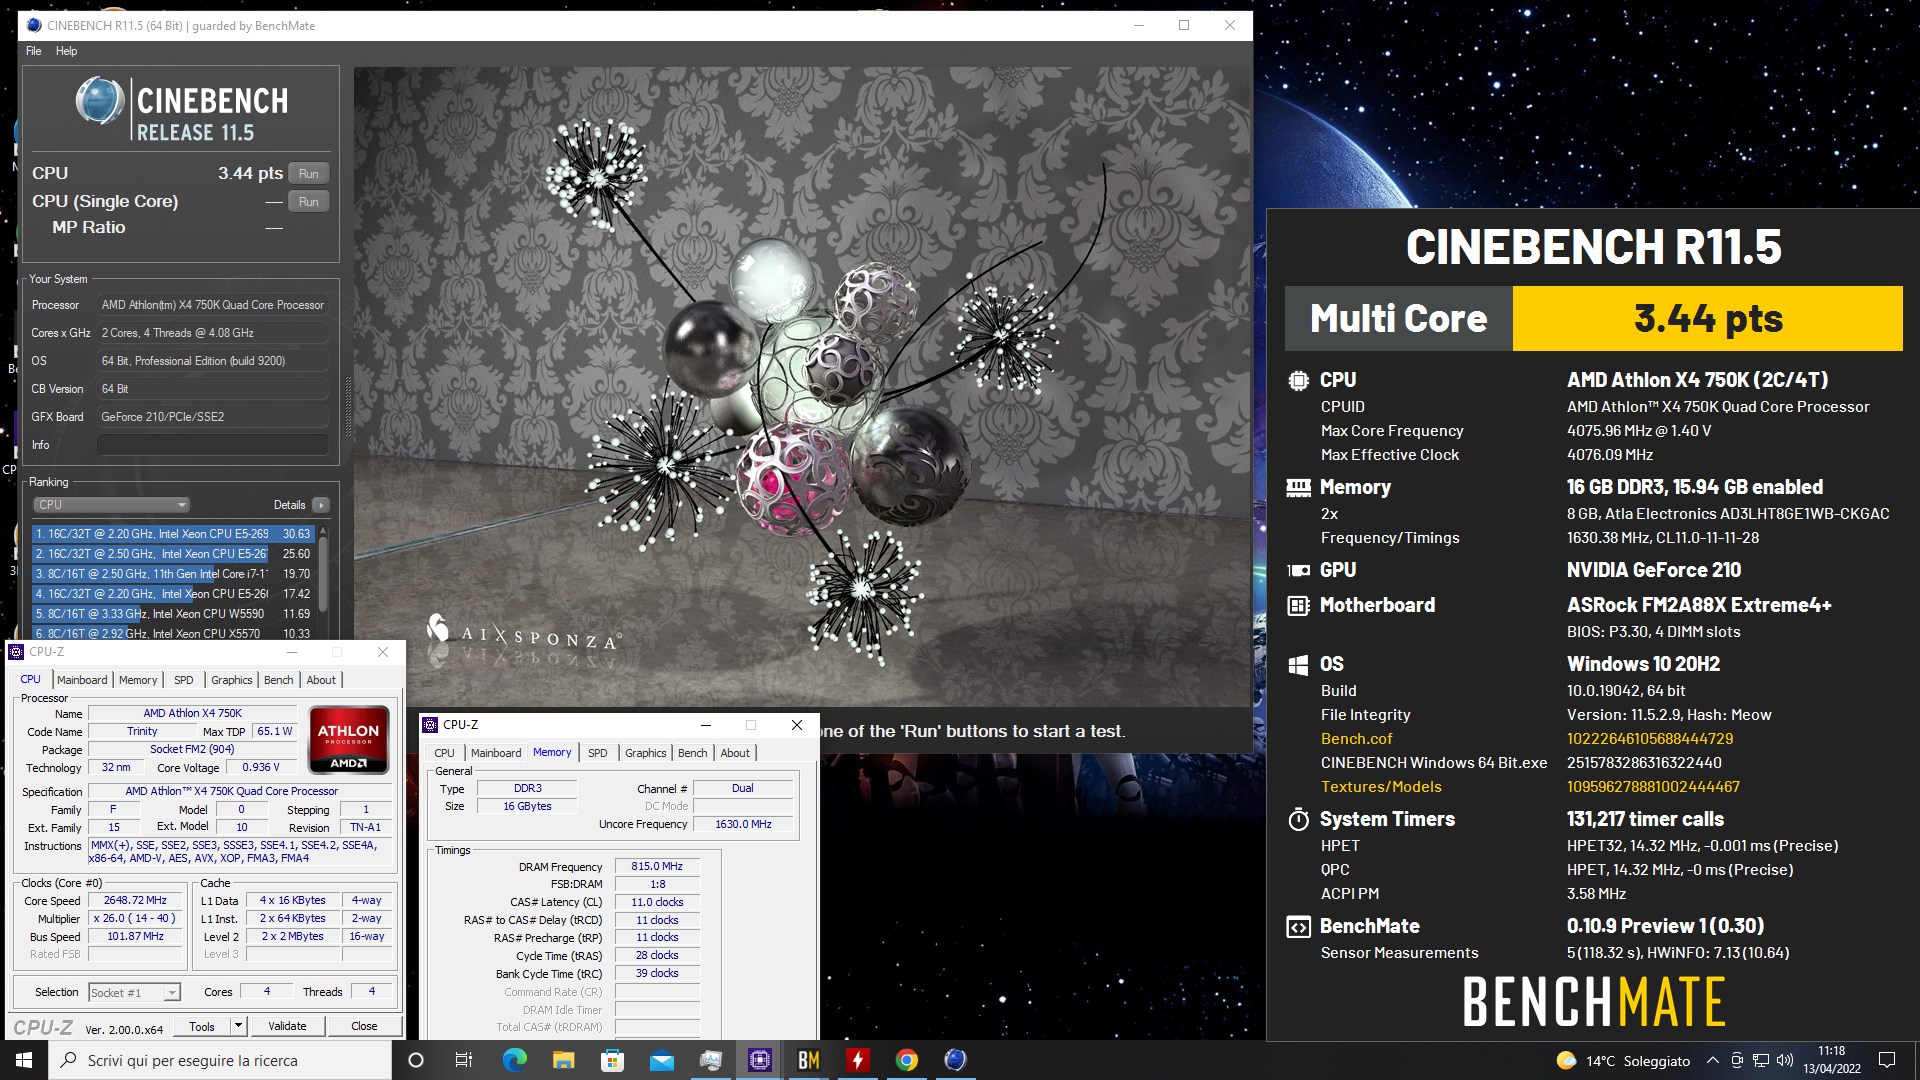
Task: Switch to CPU tab in right CPU-Z
Action: (x=444, y=753)
